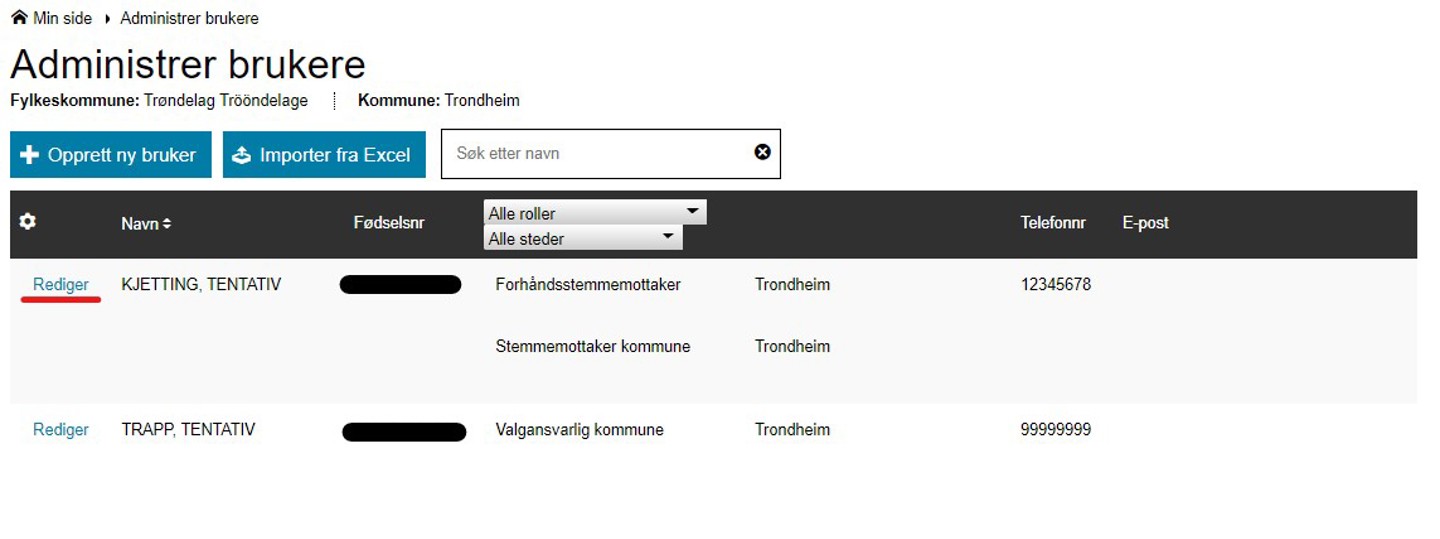Edit user KJETTING, TENTATIV via Rediger
This screenshot has width=1440, height=539.
(61, 285)
